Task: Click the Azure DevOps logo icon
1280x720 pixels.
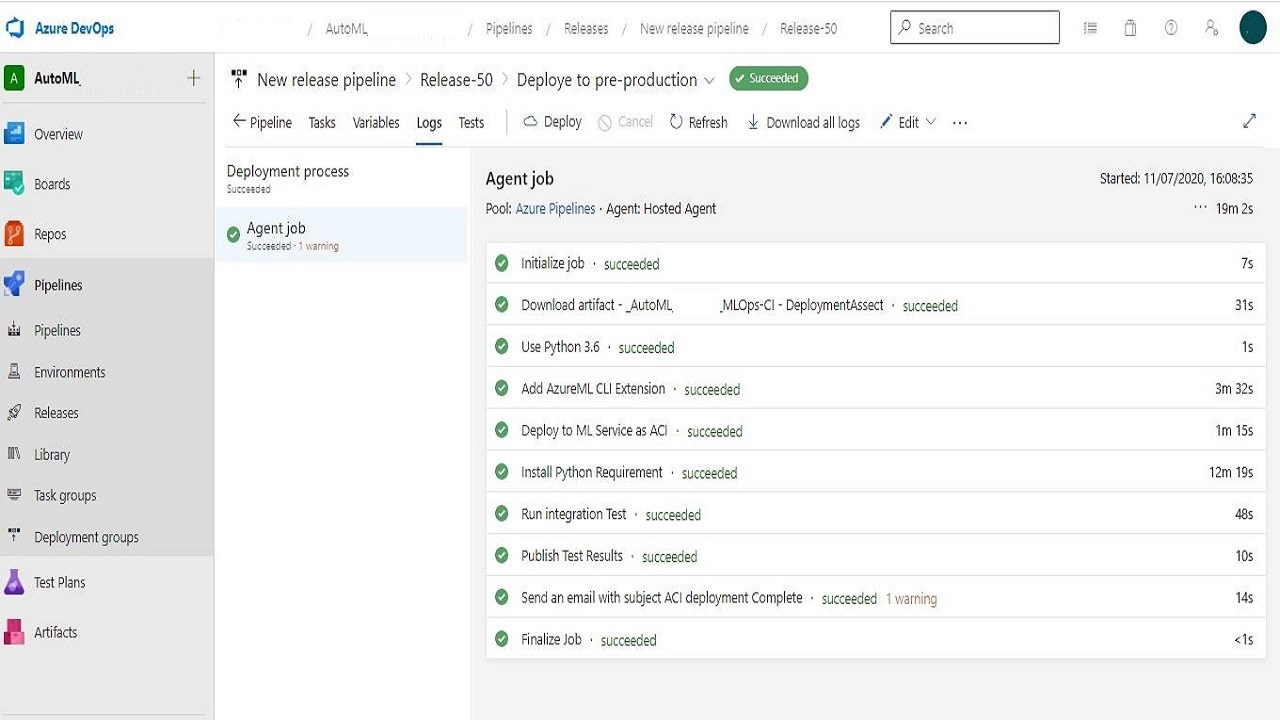Action: (15, 28)
